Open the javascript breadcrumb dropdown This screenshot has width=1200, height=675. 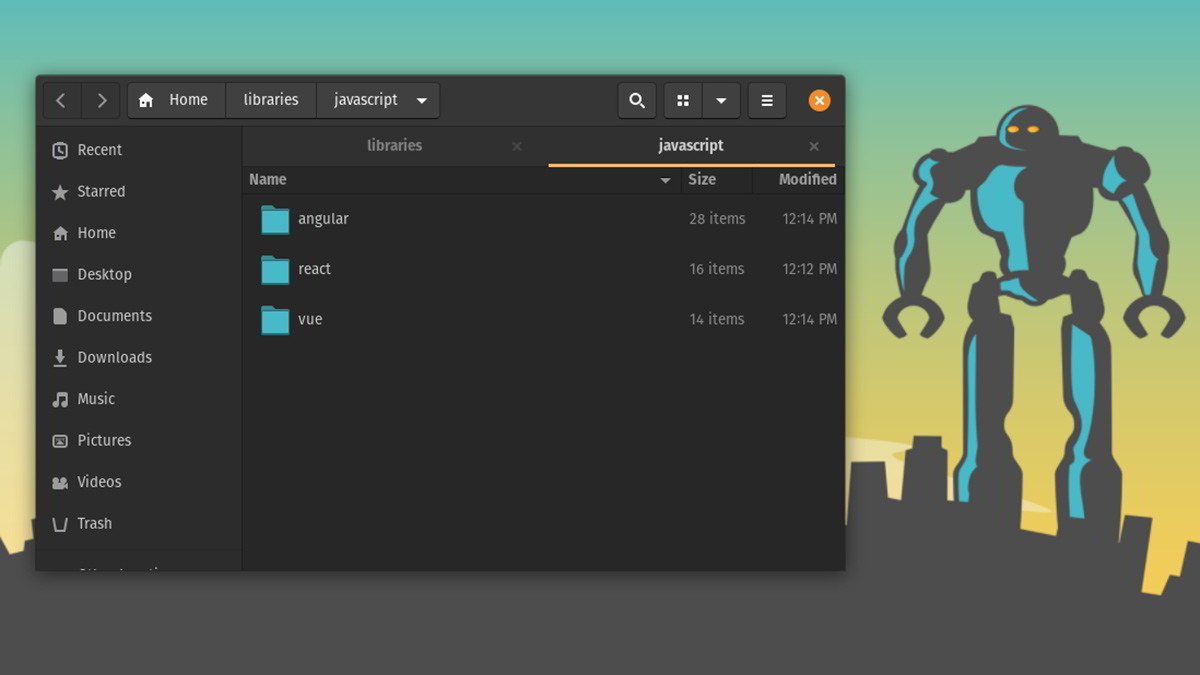(421, 100)
